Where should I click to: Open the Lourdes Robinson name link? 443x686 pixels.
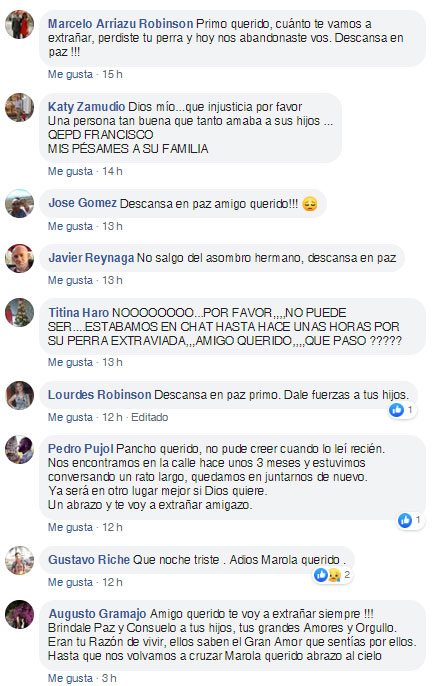[99, 395]
